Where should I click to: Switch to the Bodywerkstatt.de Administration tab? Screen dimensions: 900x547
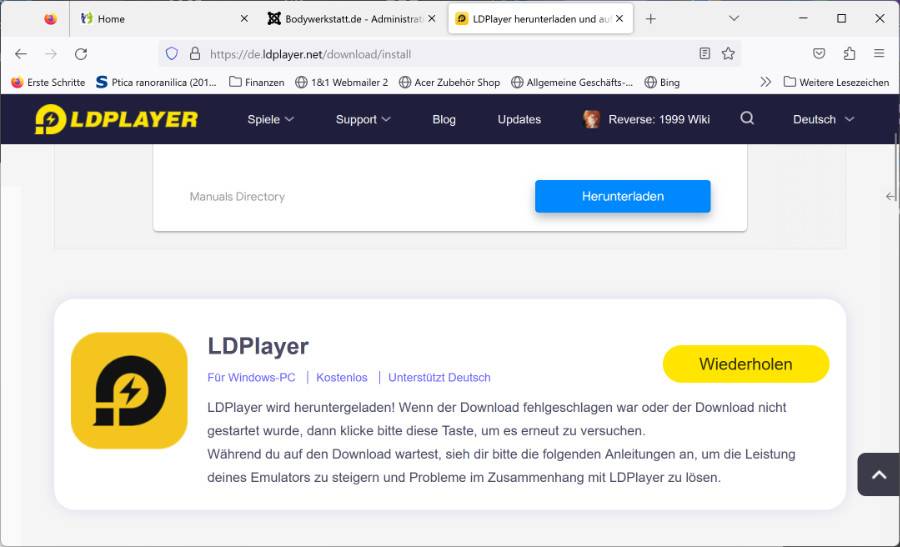[351, 19]
